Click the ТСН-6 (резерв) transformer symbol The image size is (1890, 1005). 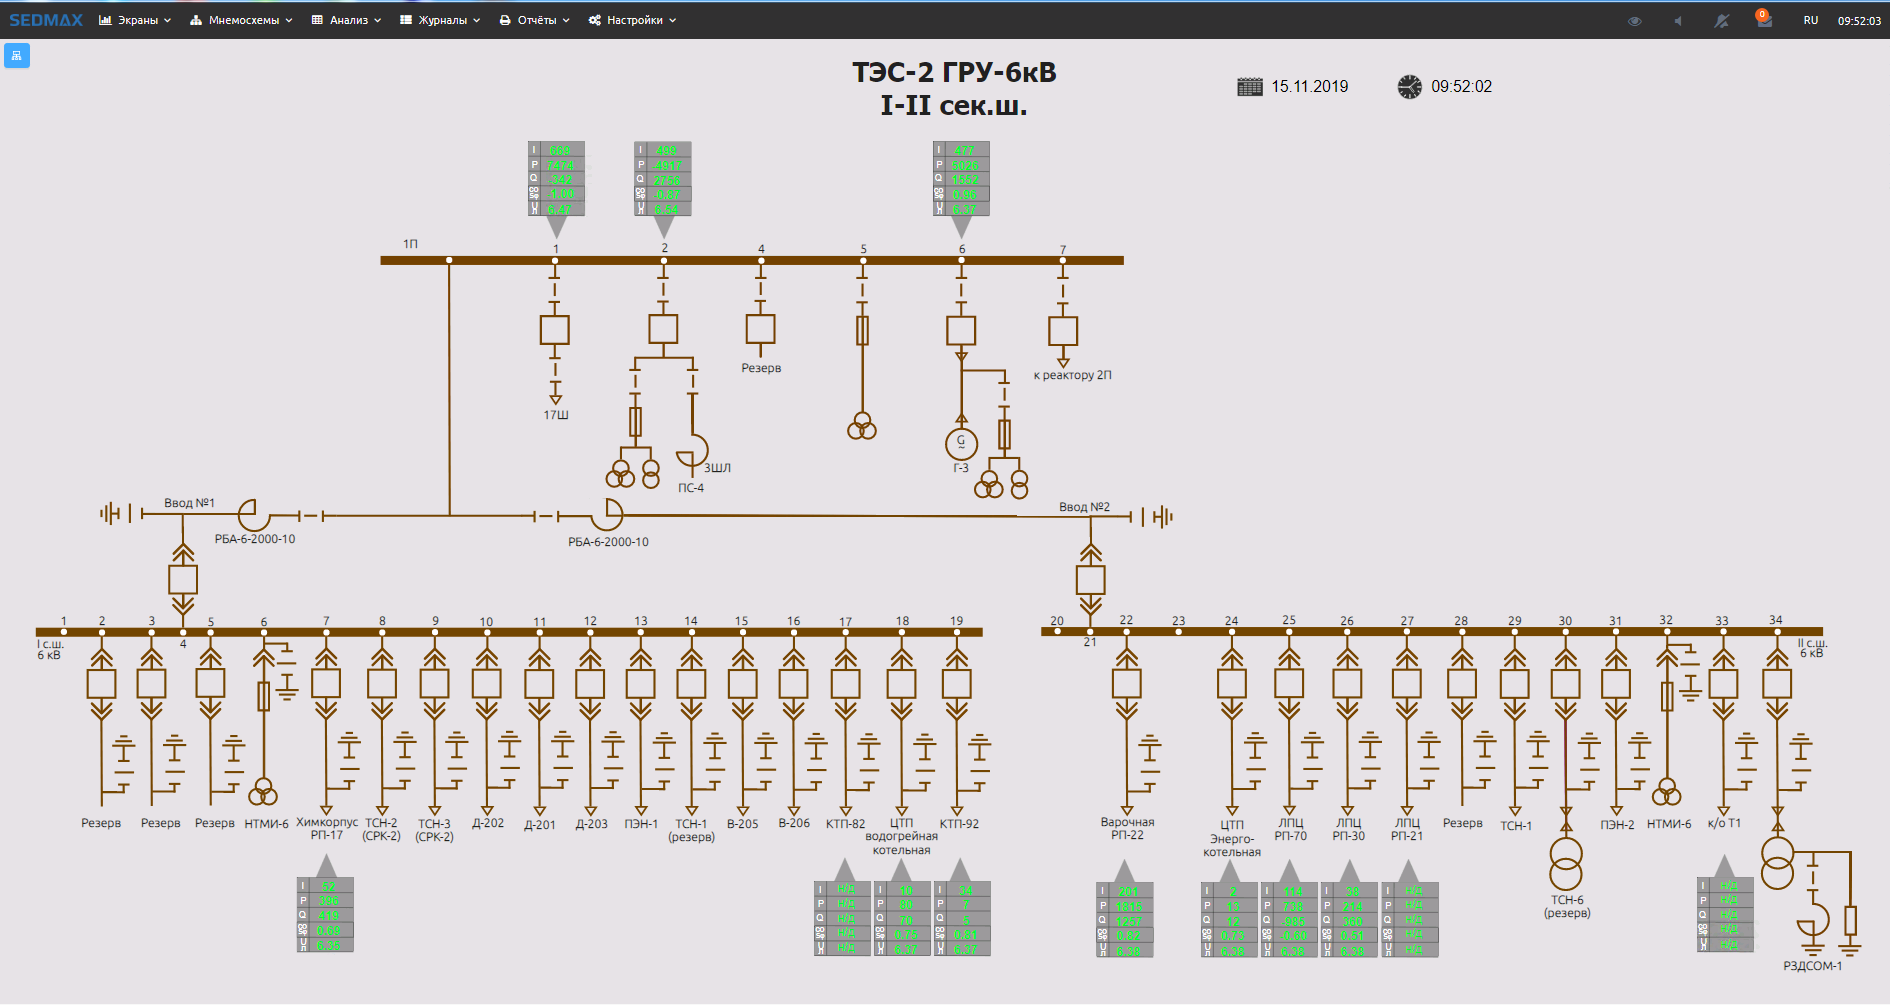(x=1566, y=863)
